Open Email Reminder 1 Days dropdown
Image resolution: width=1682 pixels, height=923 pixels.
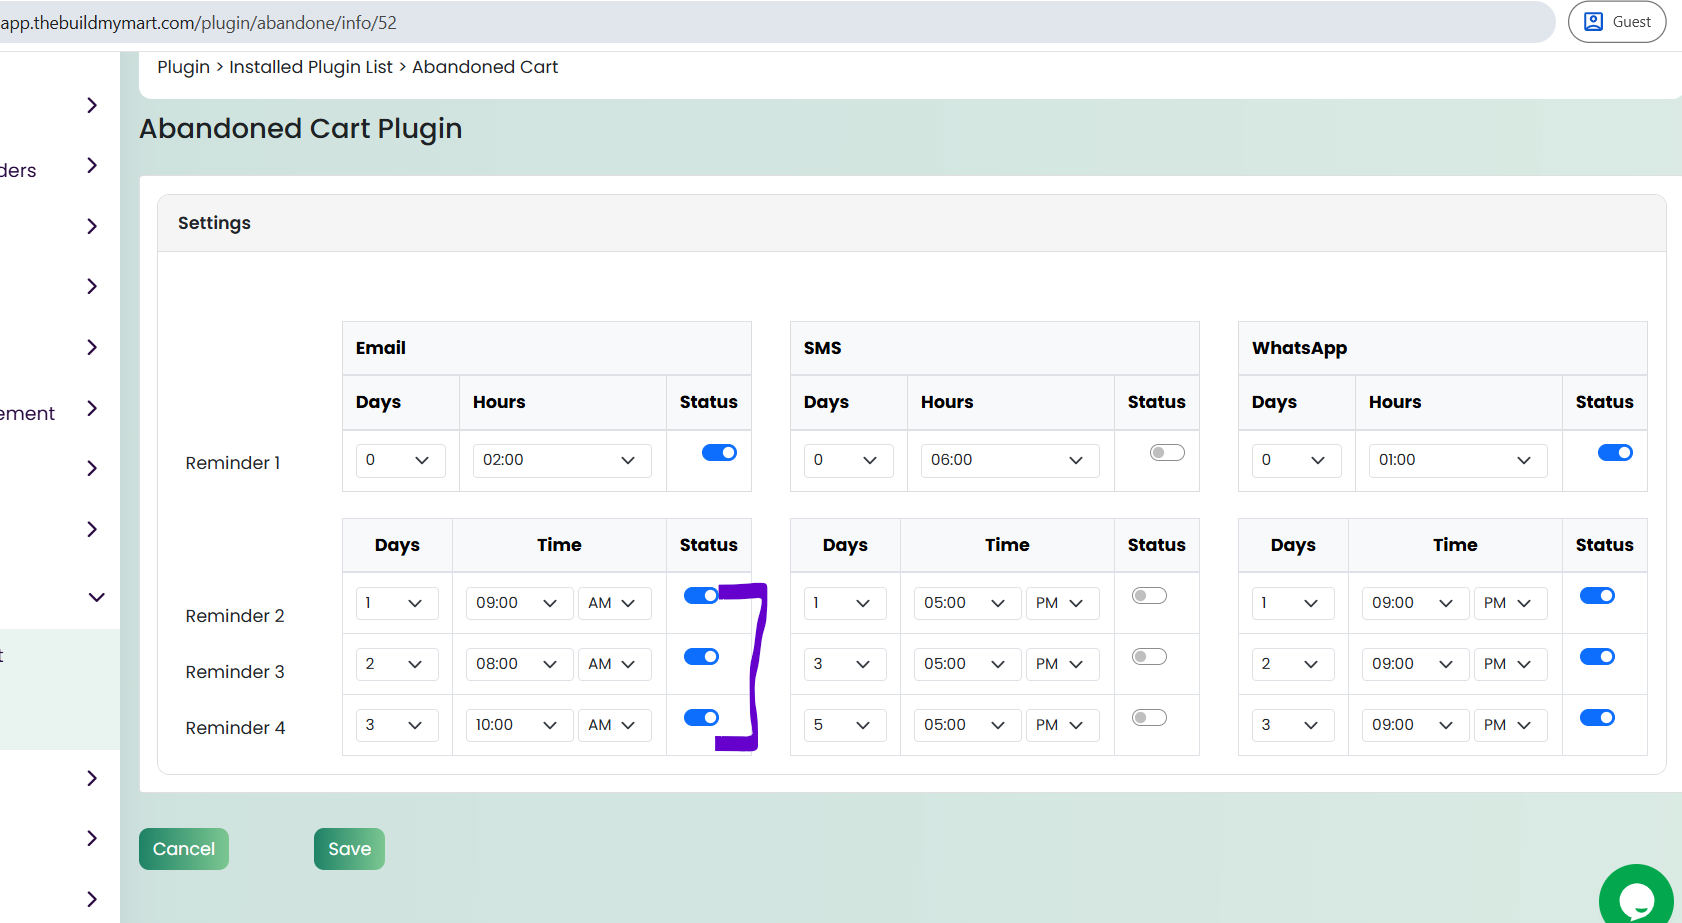[400, 460]
